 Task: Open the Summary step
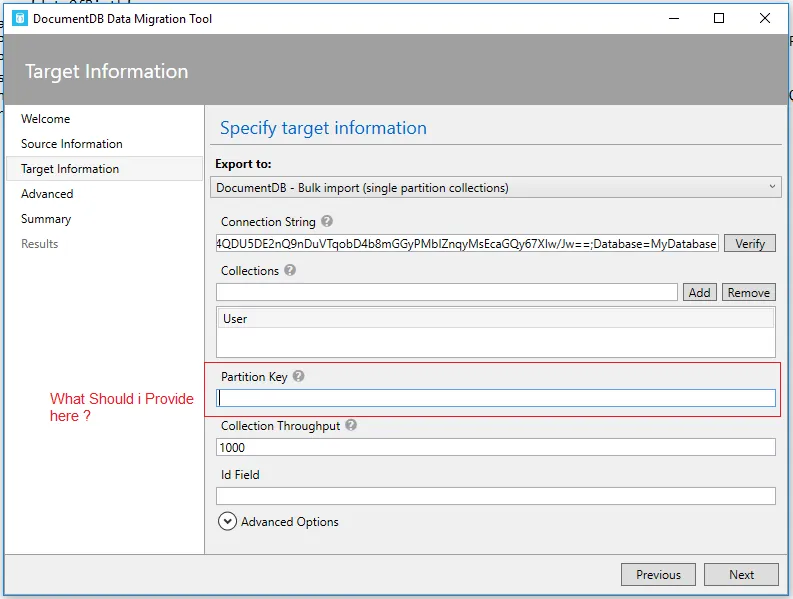coord(46,219)
